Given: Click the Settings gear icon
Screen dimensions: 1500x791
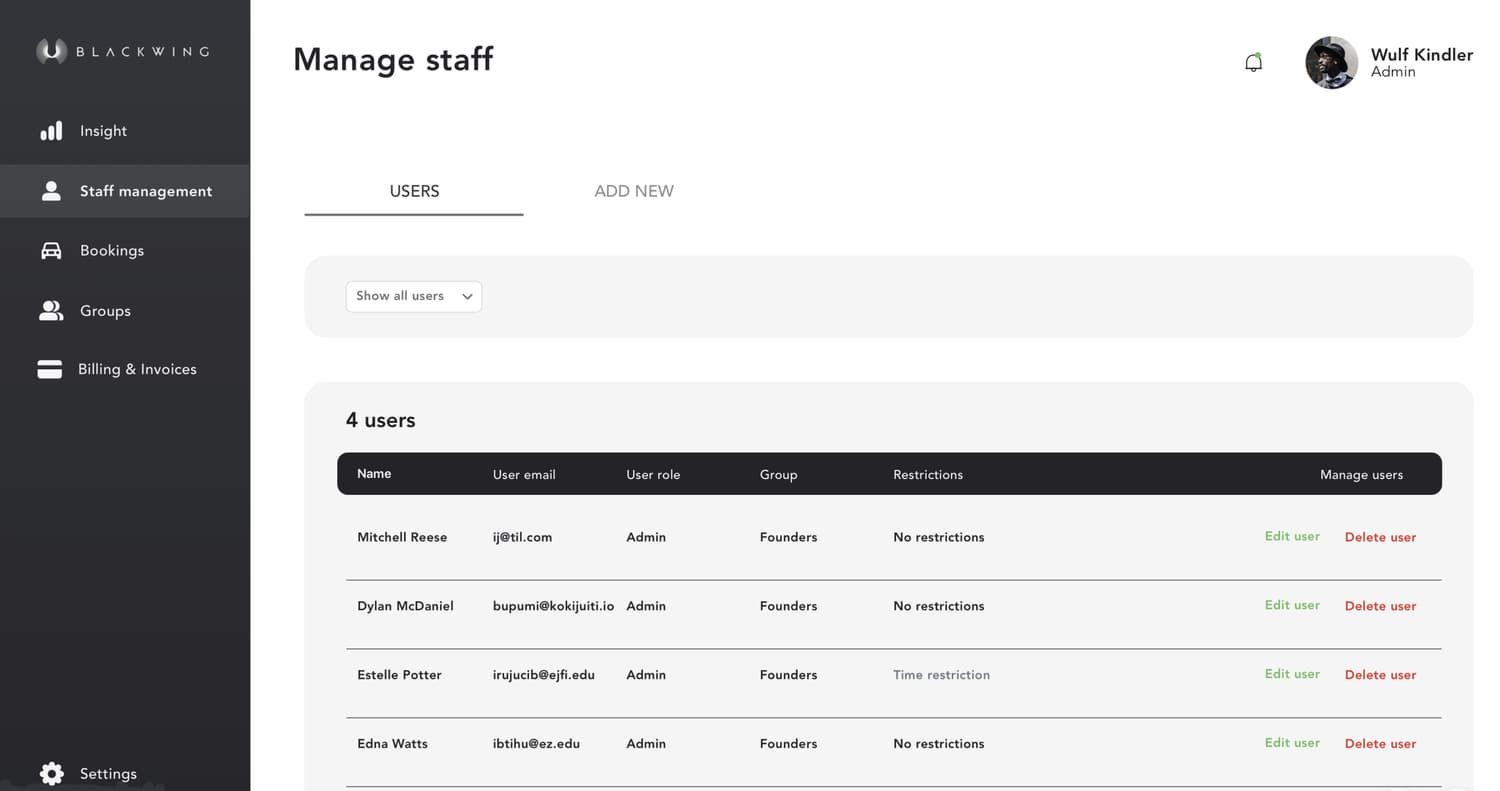Looking at the screenshot, I should (51, 773).
